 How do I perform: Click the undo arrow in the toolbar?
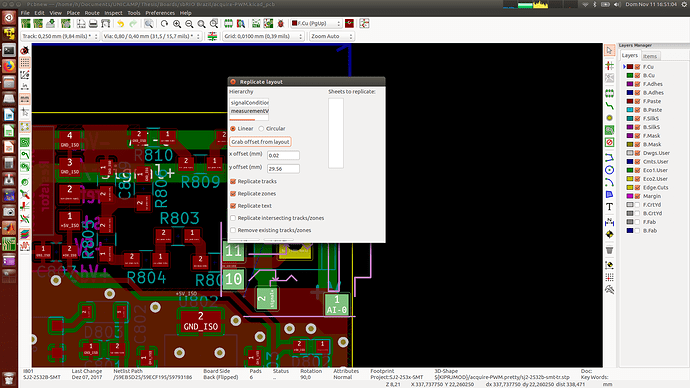coord(120,24)
